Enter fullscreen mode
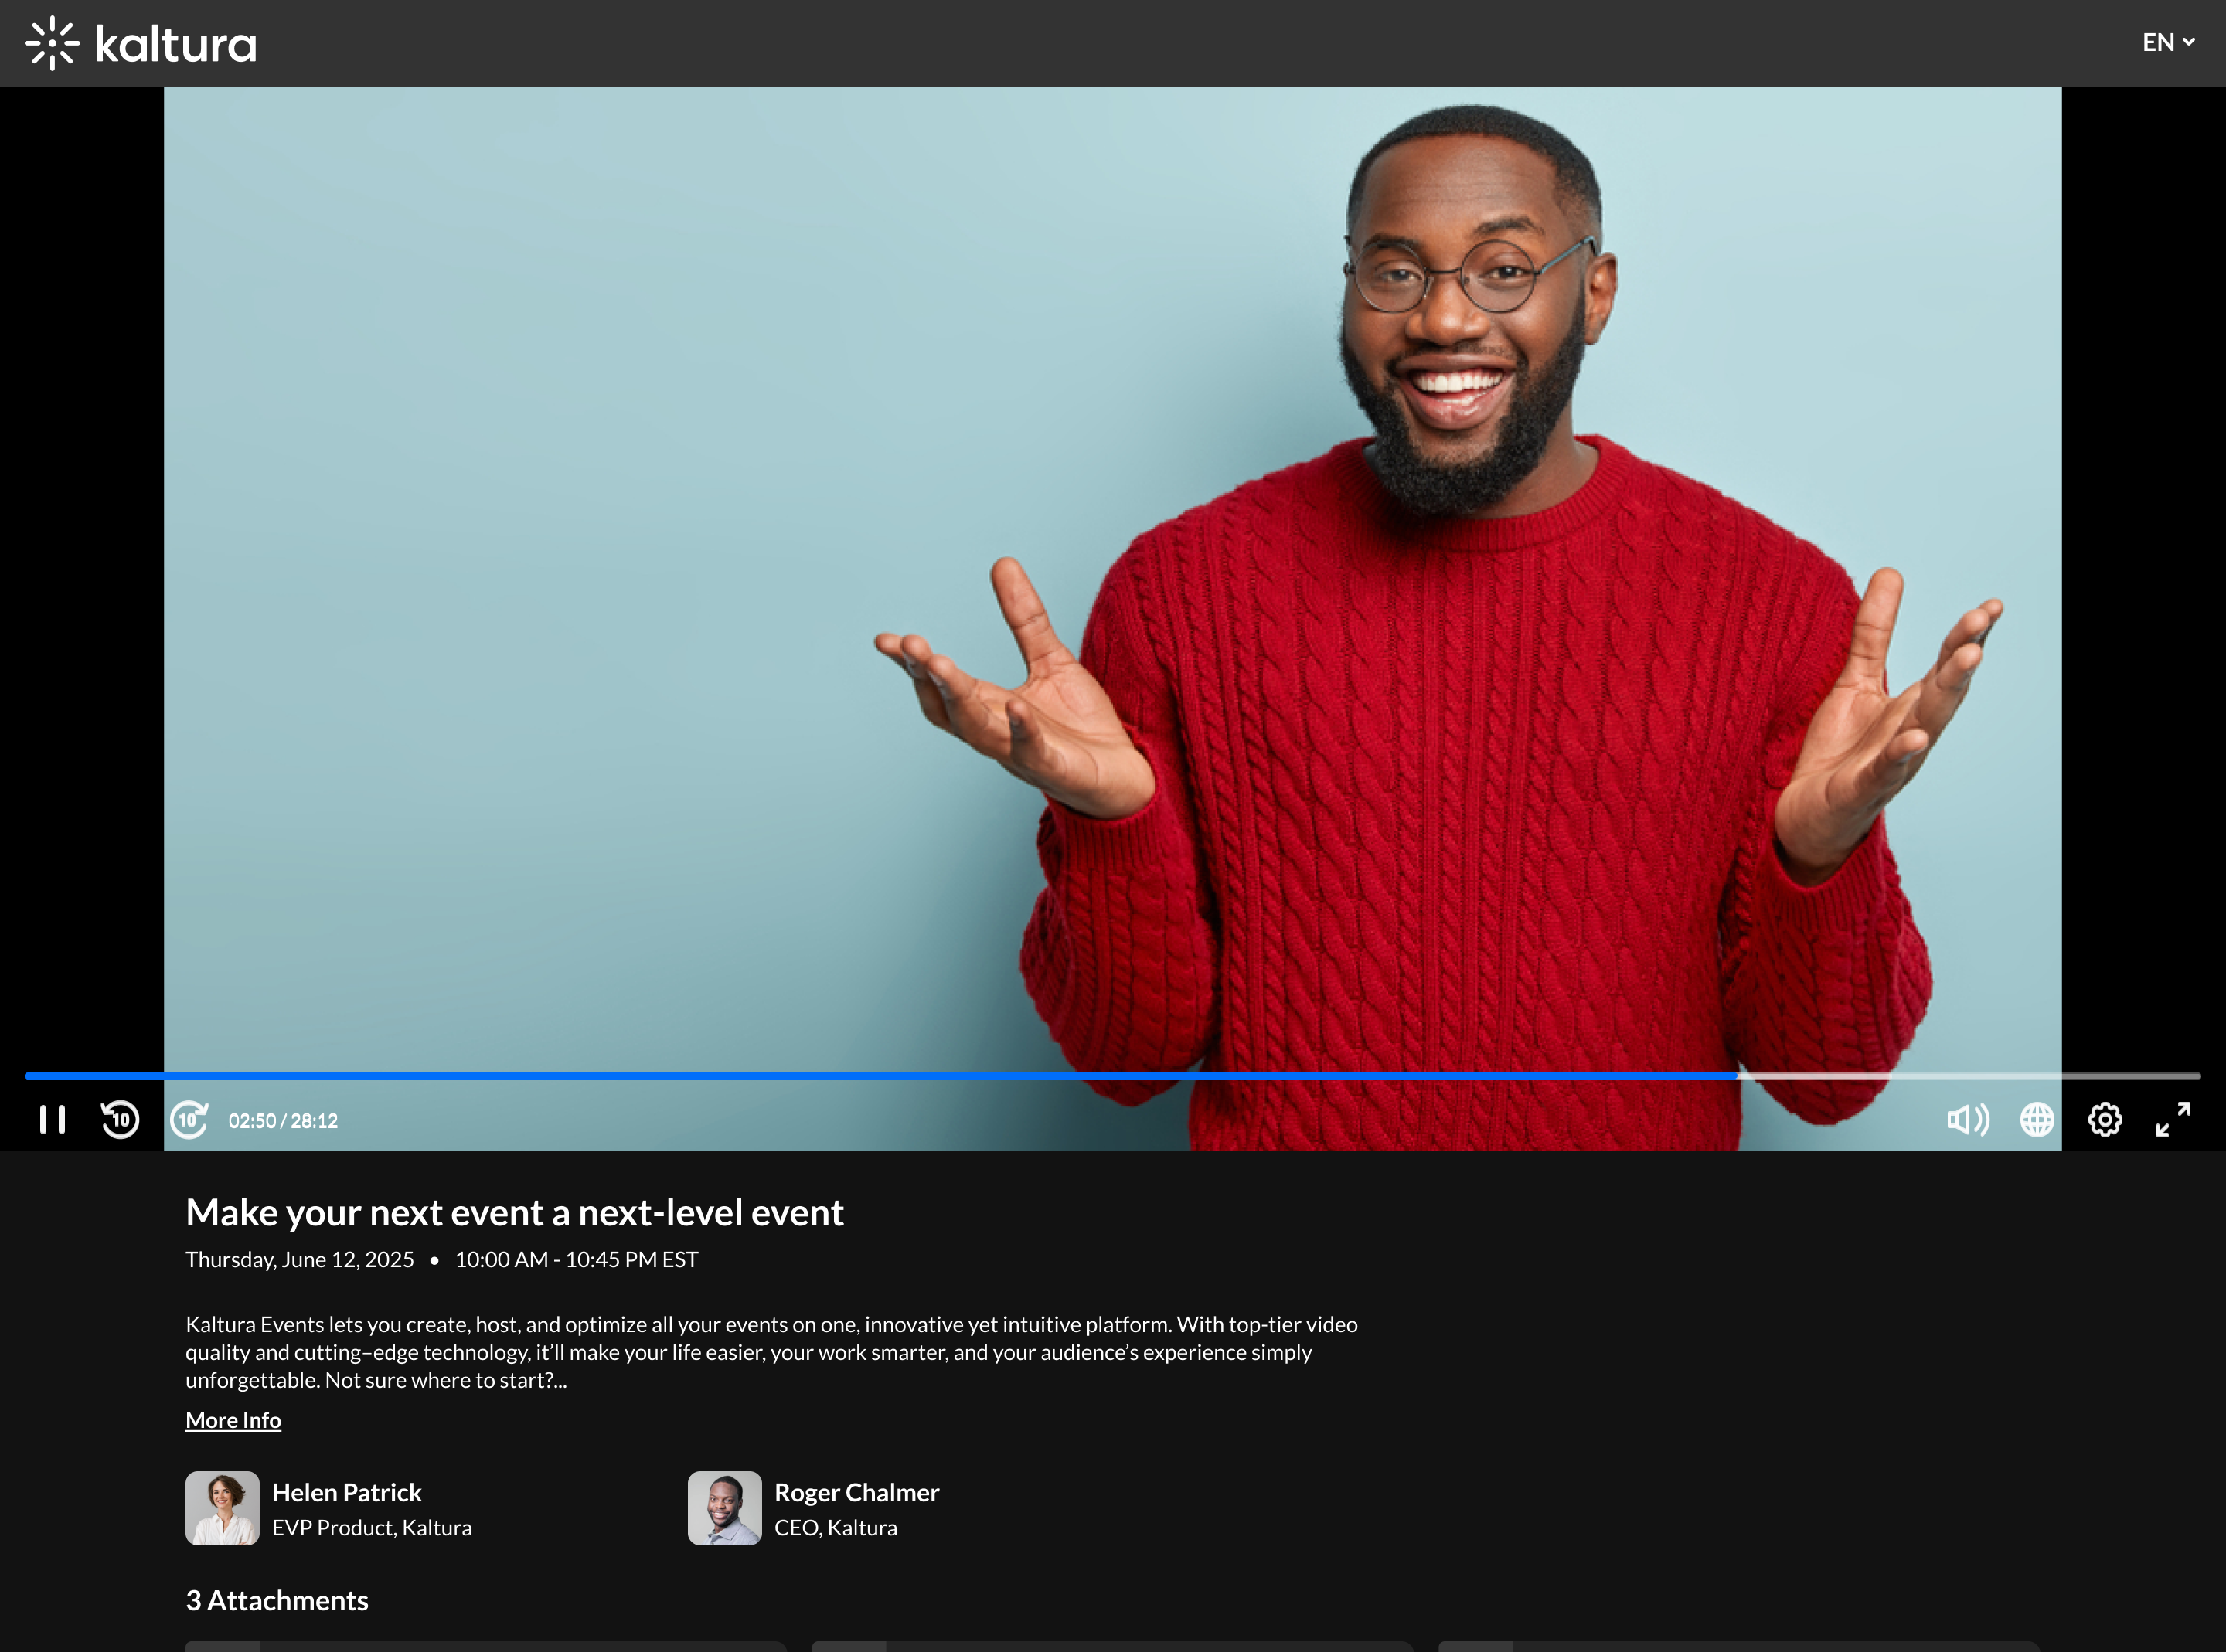The height and width of the screenshot is (1652, 2226). 2173,1119
